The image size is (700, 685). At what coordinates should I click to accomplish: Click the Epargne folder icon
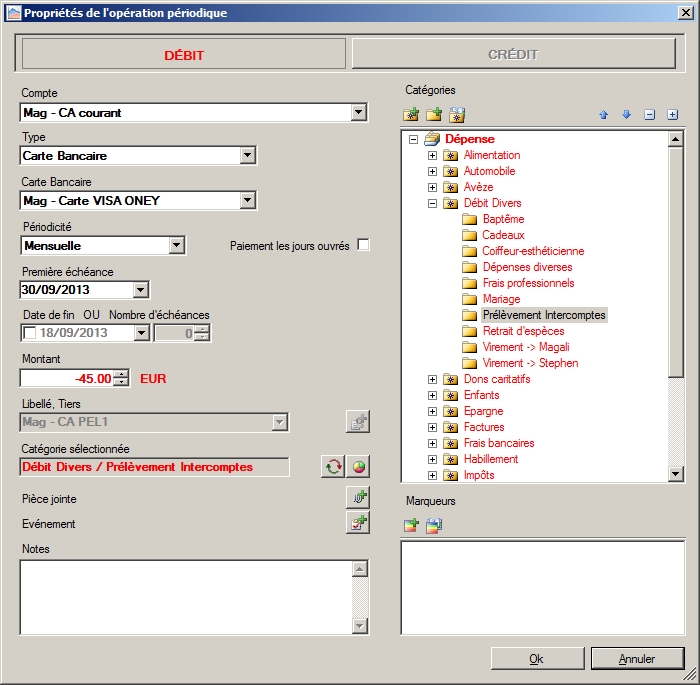[x=450, y=411]
